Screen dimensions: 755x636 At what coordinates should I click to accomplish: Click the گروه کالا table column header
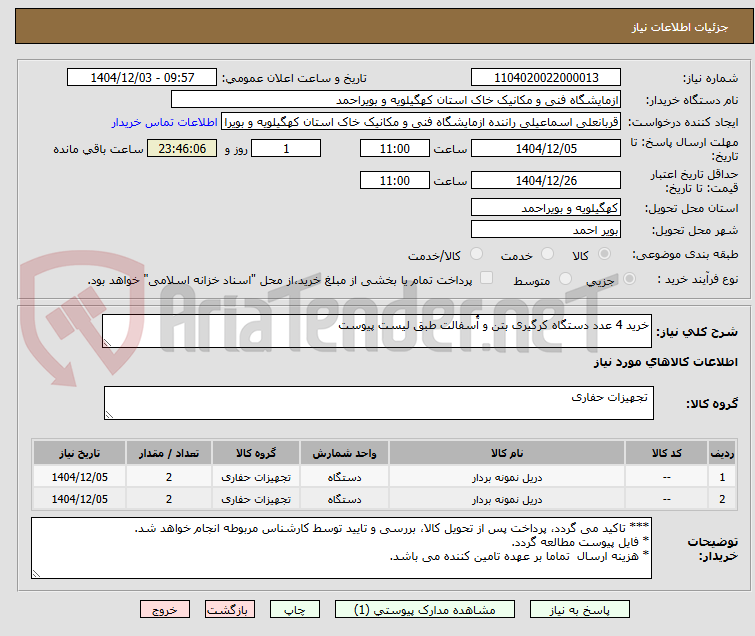coord(256,453)
